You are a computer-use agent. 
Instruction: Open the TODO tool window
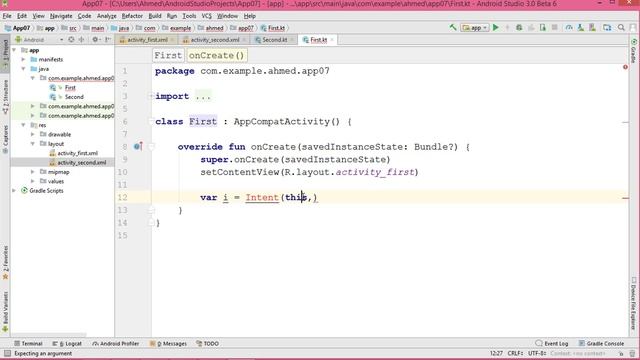coord(207,344)
